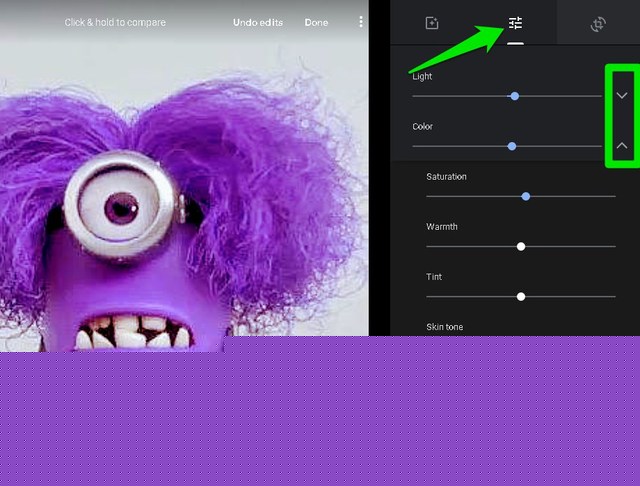Click the Saturation slider knob
This screenshot has height=486, width=640.
[x=526, y=196]
